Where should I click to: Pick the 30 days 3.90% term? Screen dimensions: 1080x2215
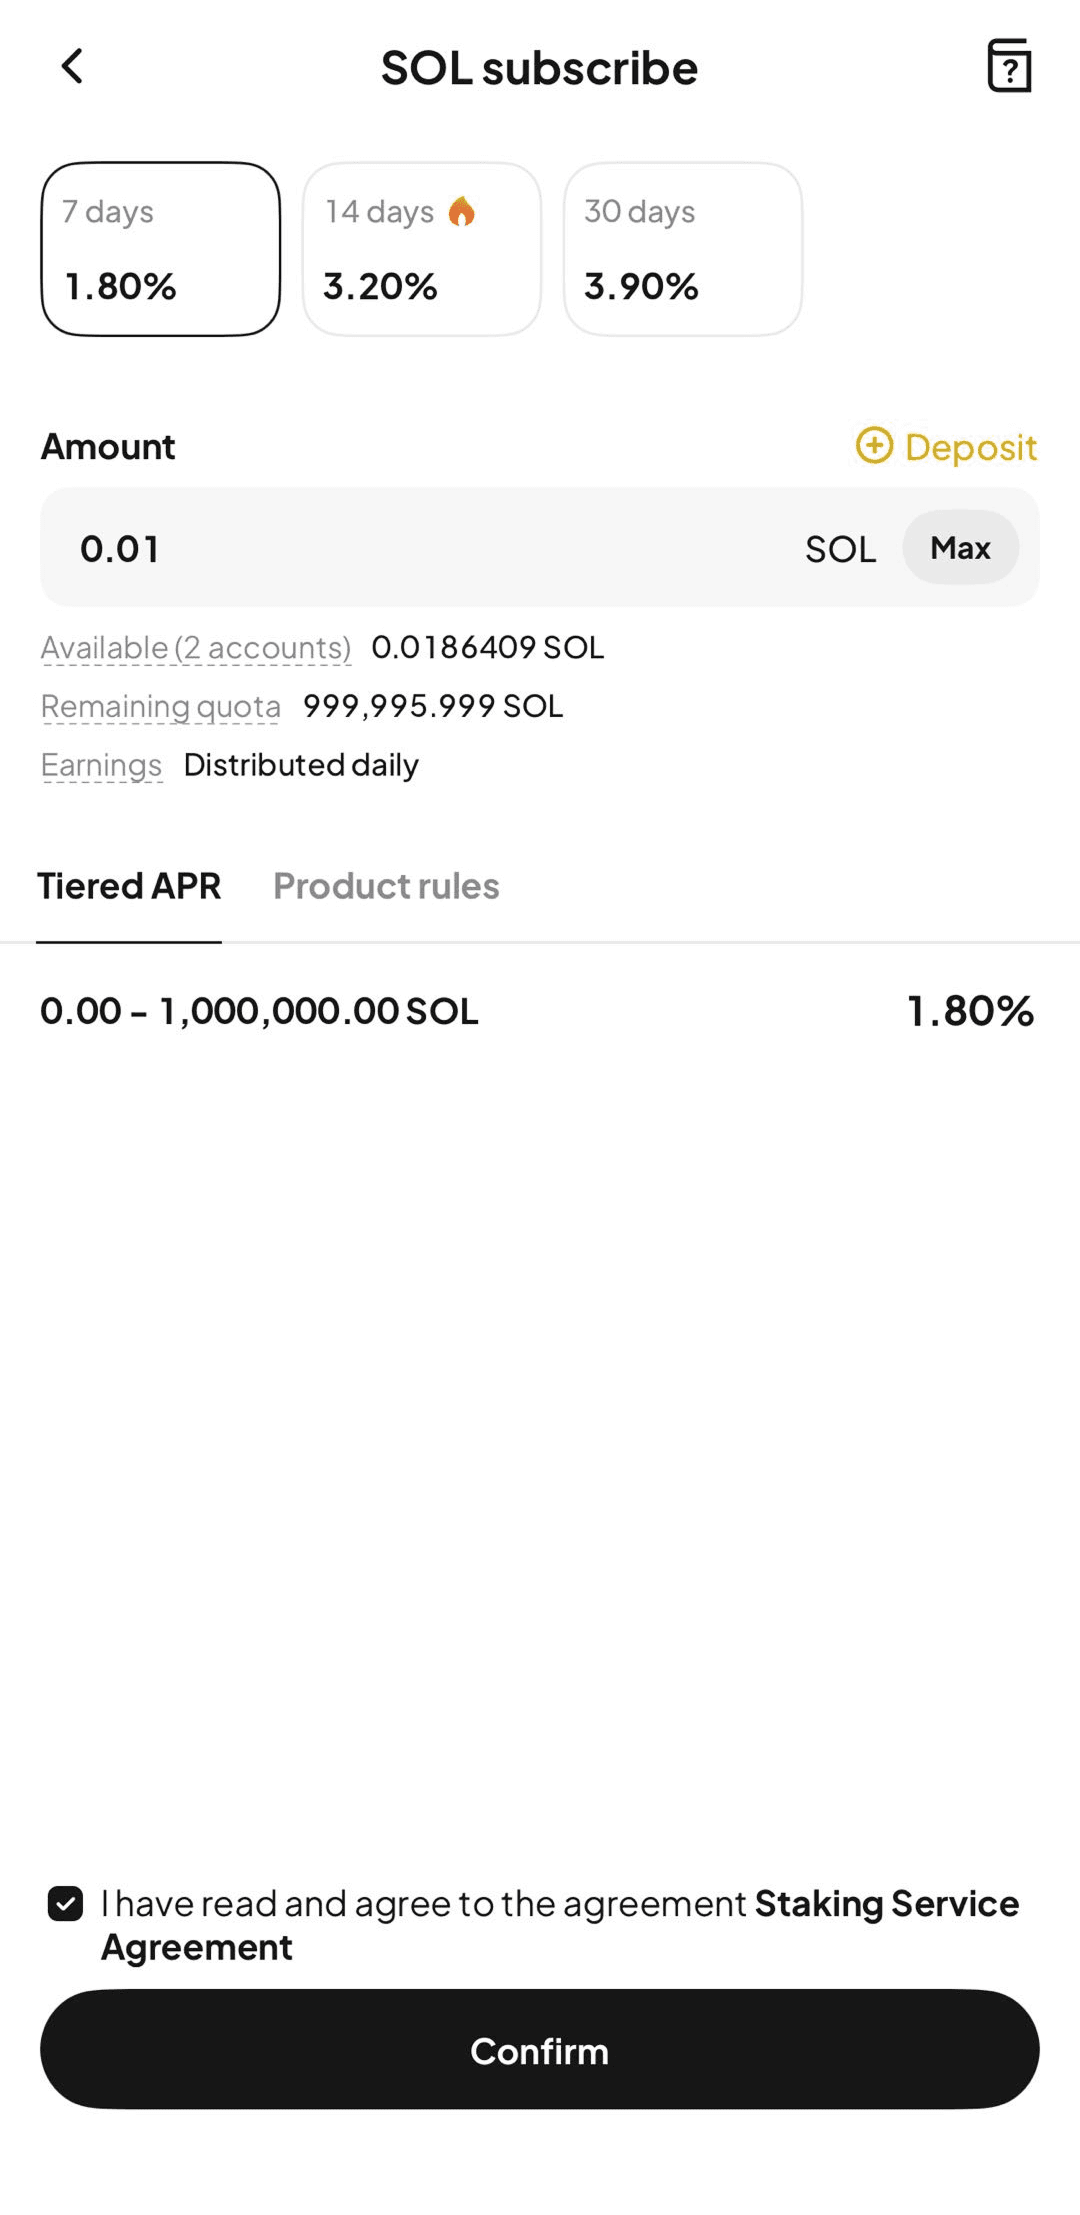tap(682, 250)
